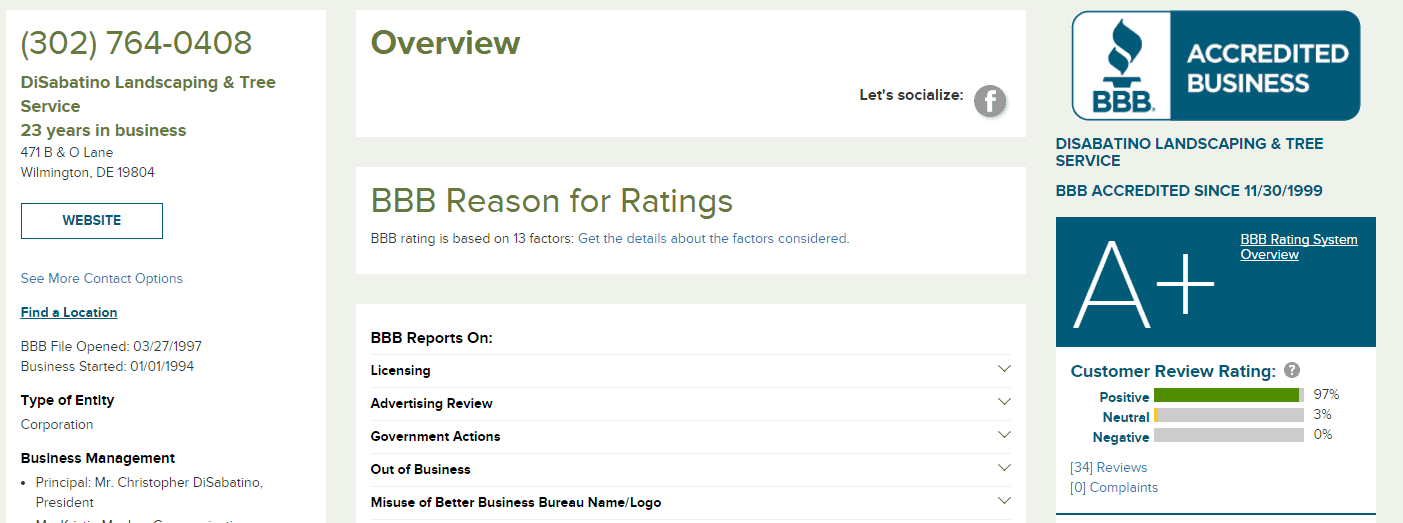Viewport: 1403px width, 523px height.
Task: Click the Negative rating label
Action: tap(1121, 437)
